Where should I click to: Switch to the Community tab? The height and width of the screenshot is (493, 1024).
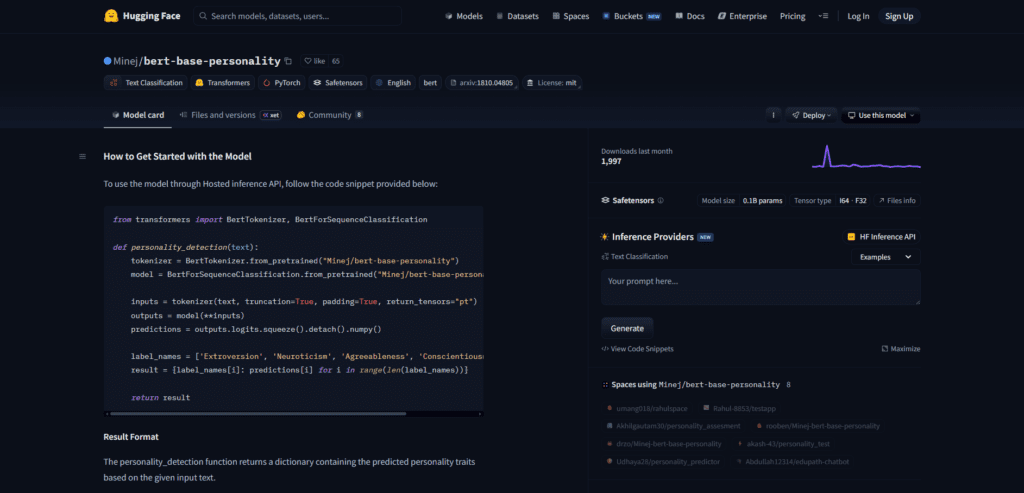[330, 115]
